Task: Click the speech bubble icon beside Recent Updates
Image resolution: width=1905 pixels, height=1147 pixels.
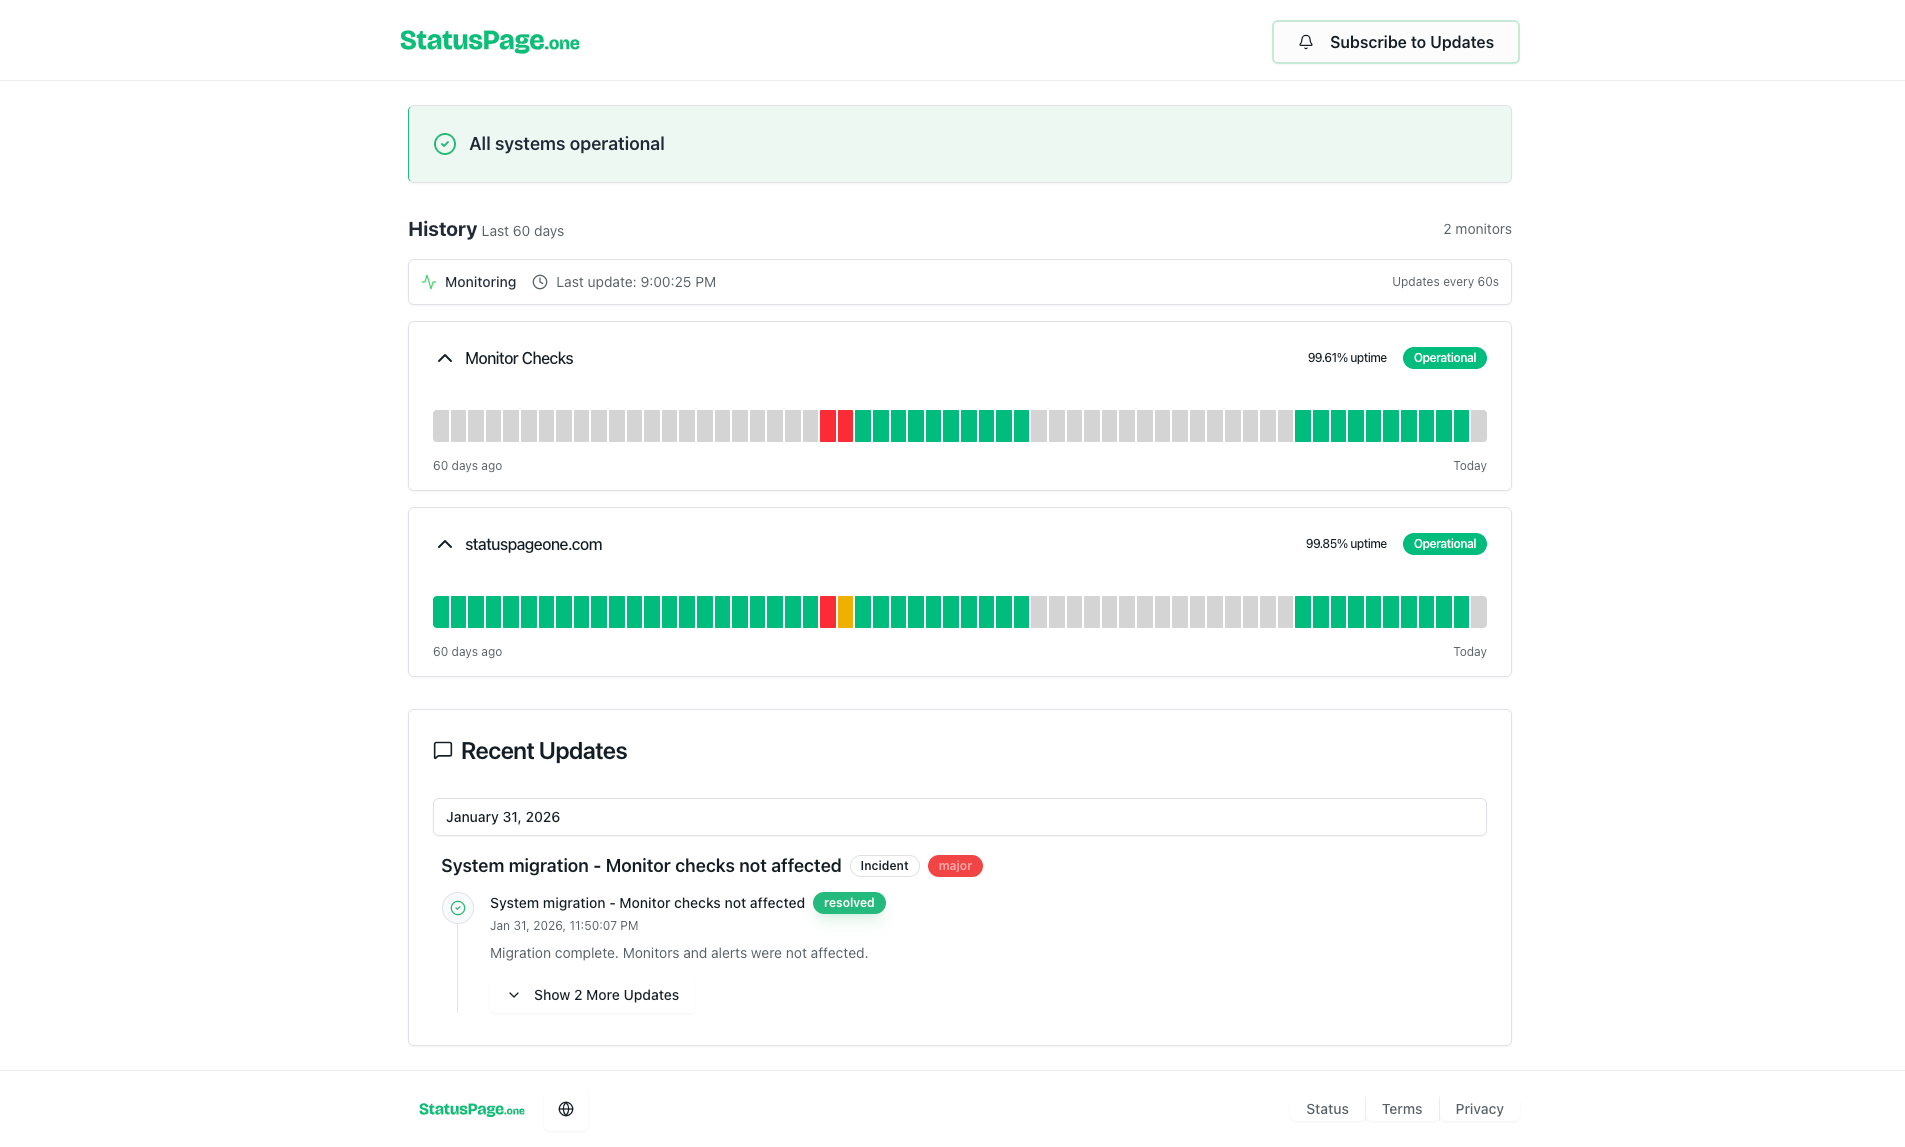Action: [443, 750]
